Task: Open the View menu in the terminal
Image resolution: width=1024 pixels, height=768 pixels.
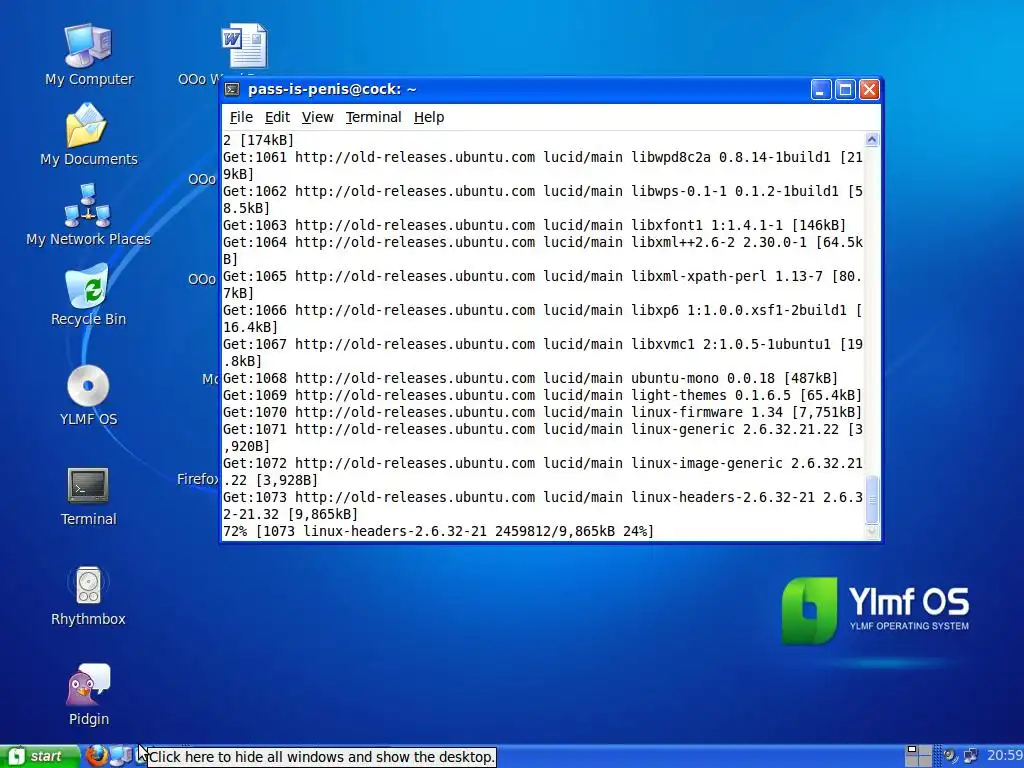Action: [x=317, y=117]
